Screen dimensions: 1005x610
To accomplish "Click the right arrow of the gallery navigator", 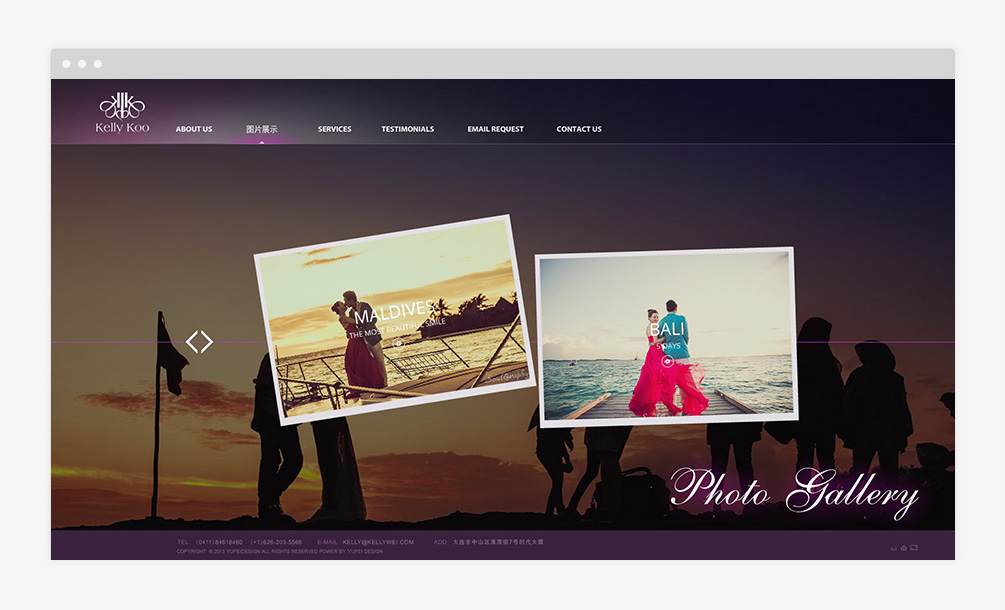I will pos(207,342).
